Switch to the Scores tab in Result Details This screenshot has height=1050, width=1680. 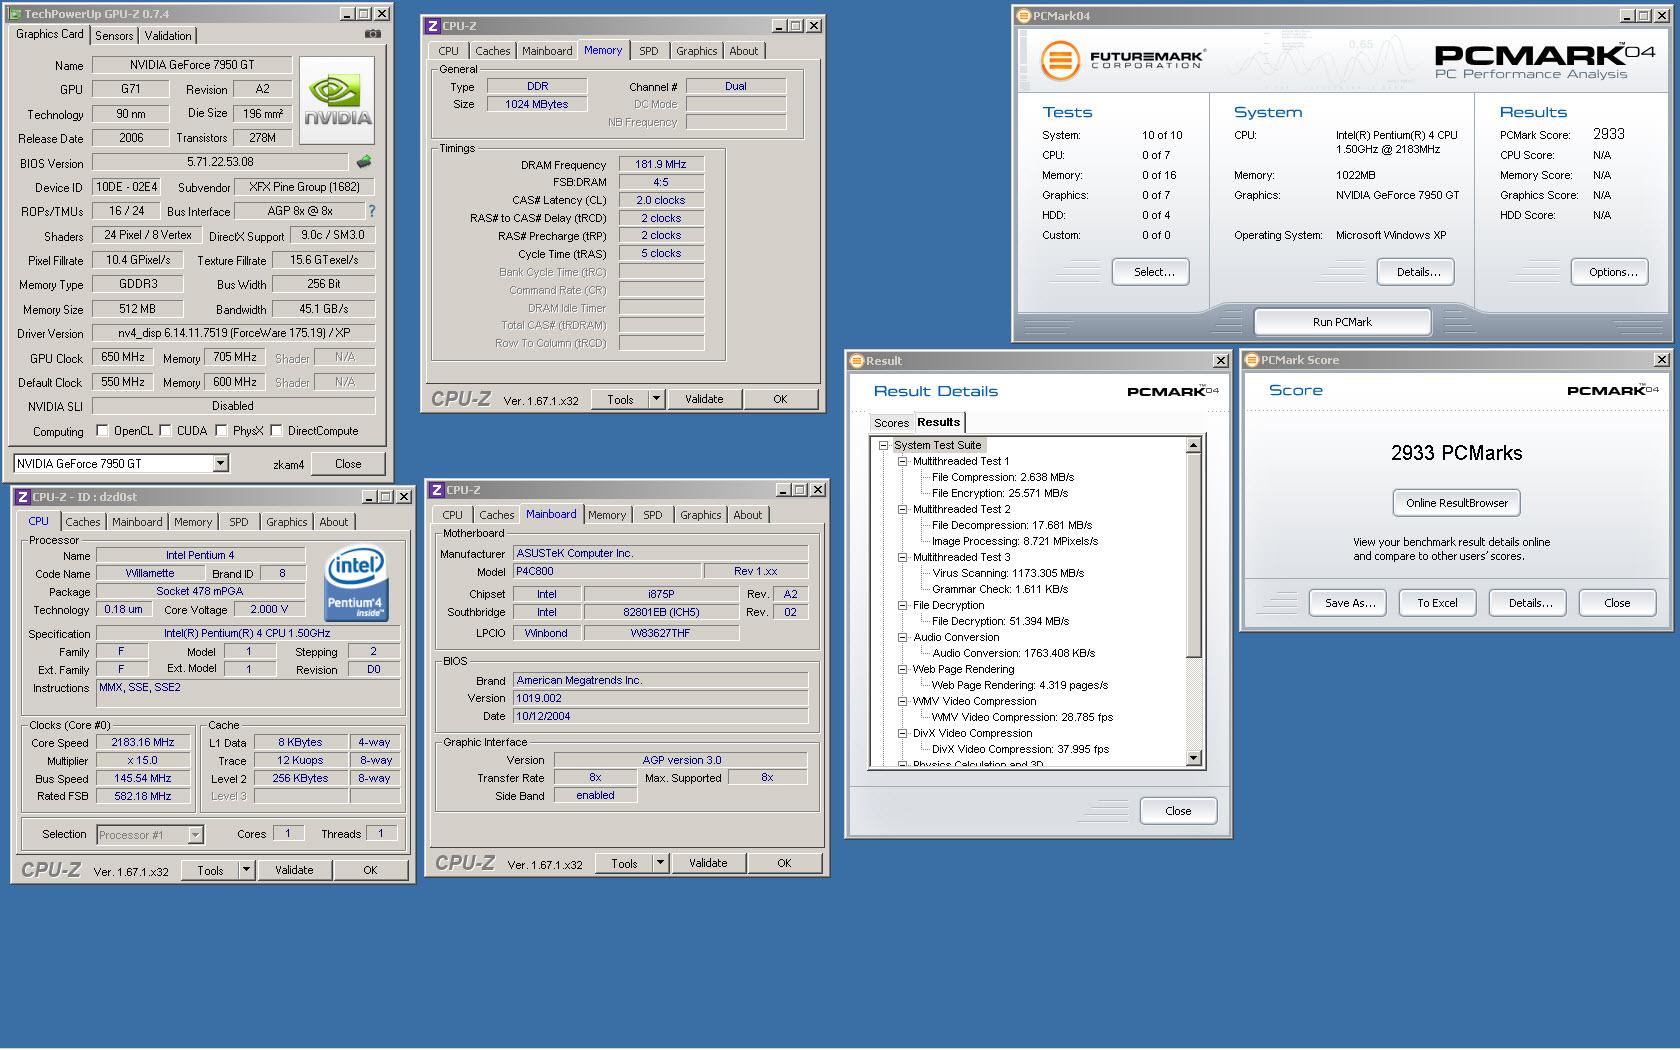(x=891, y=423)
